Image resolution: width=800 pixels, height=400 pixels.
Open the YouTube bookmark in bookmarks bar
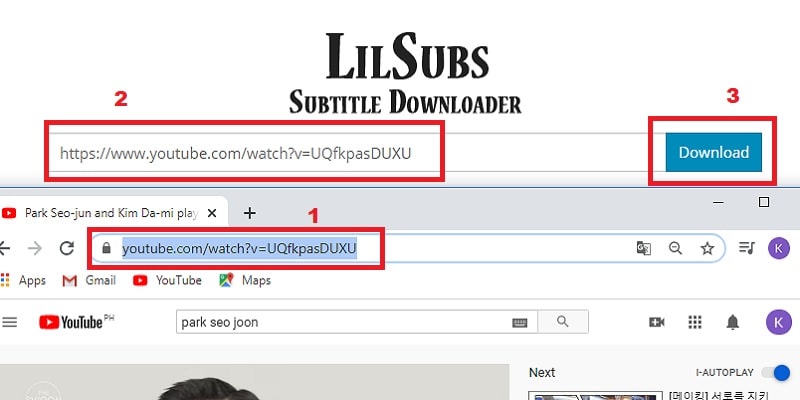point(167,280)
